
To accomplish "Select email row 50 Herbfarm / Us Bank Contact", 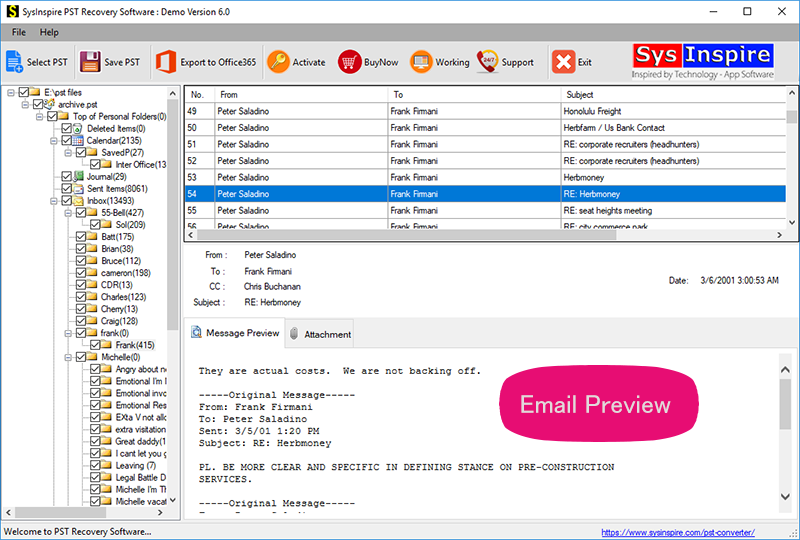I will click(x=485, y=128).
